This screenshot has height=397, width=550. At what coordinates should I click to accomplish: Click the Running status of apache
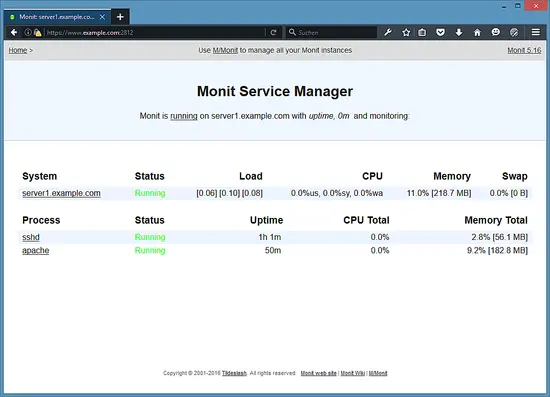(x=150, y=250)
